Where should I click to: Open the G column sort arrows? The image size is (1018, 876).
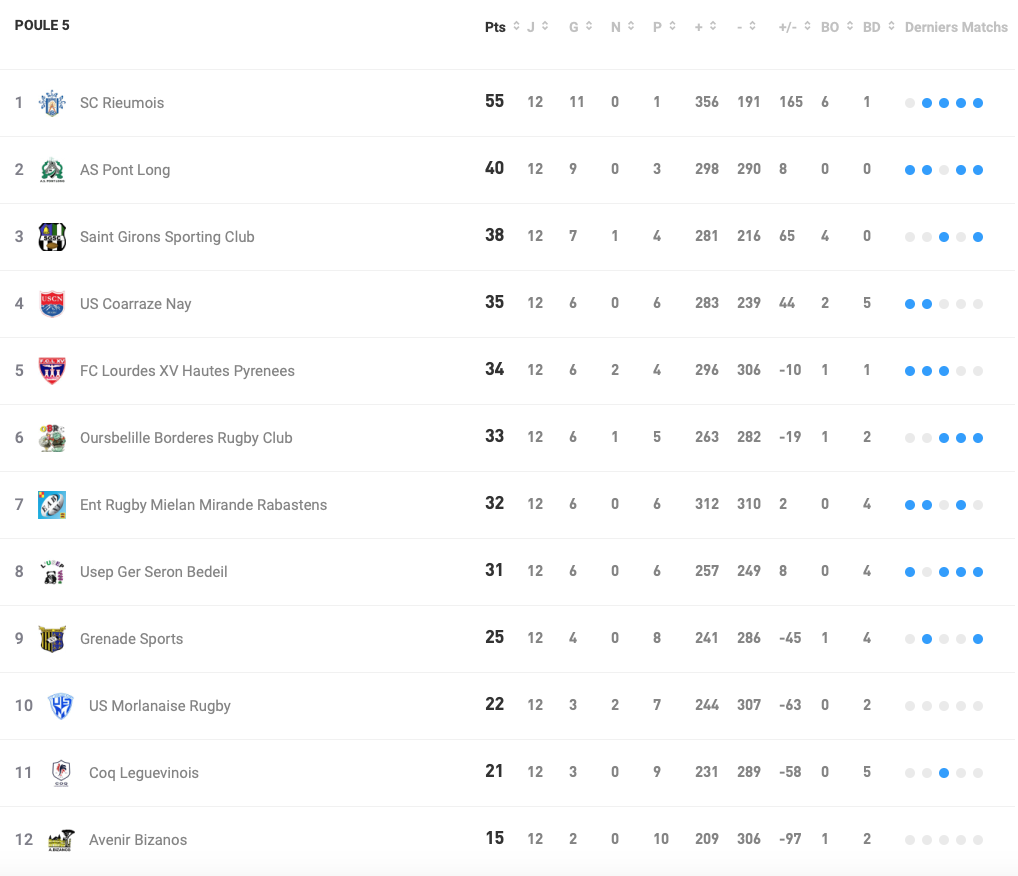(590, 27)
